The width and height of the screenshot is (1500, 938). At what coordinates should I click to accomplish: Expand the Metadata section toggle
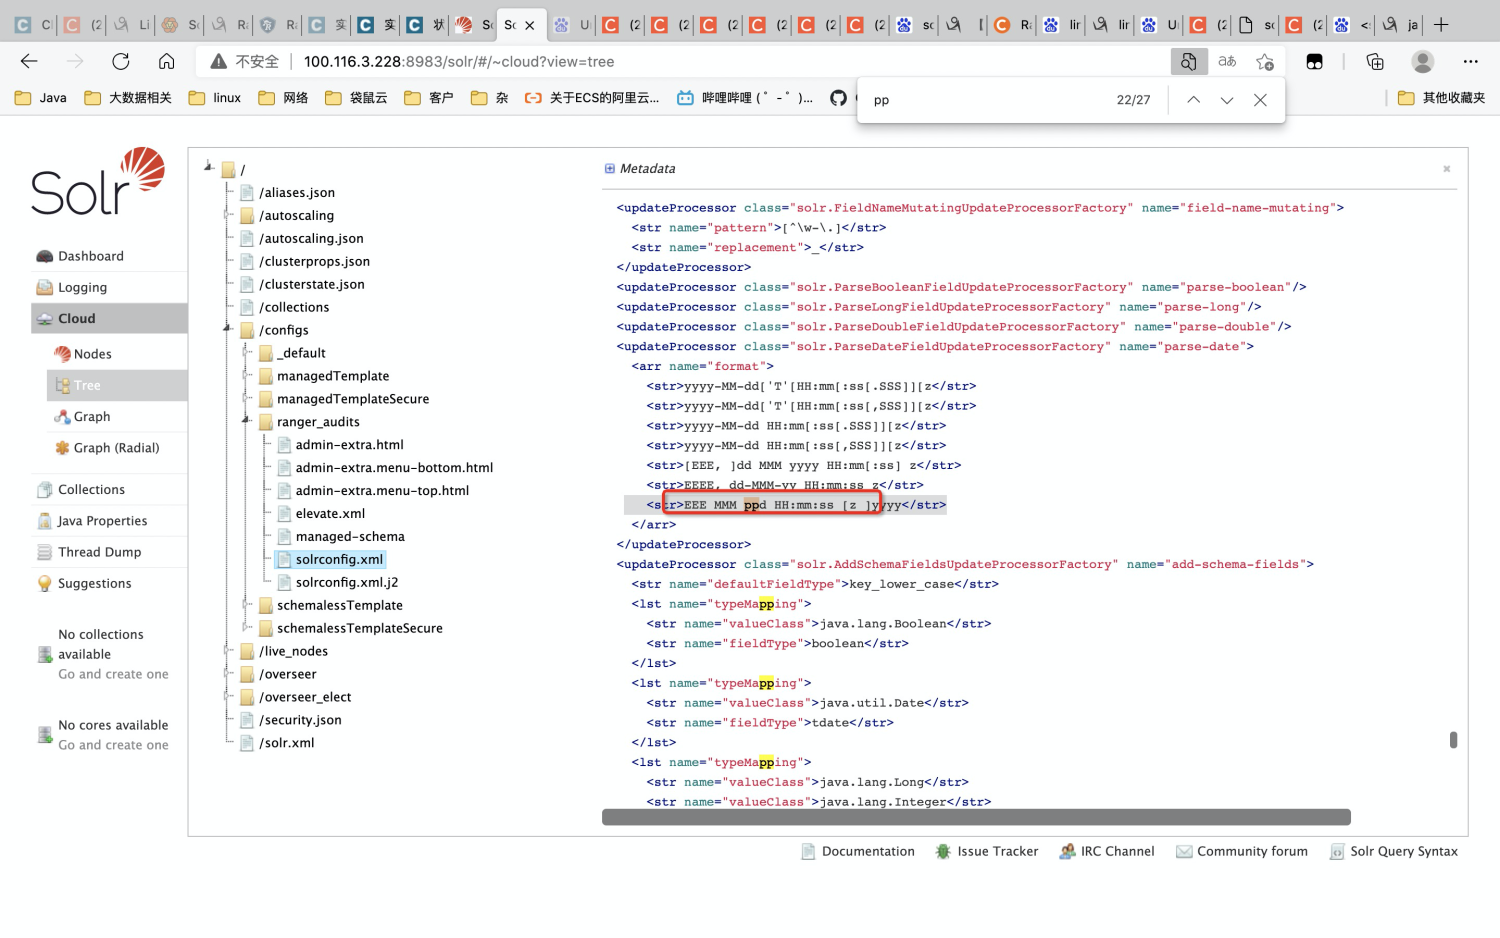[609, 168]
